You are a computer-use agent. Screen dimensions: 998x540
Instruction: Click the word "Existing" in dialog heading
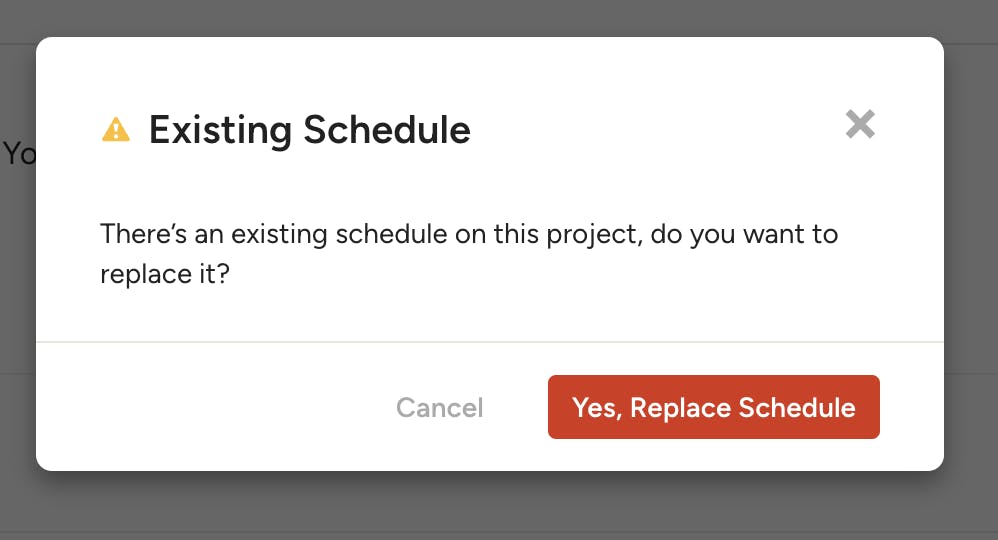[x=220, y=131]
